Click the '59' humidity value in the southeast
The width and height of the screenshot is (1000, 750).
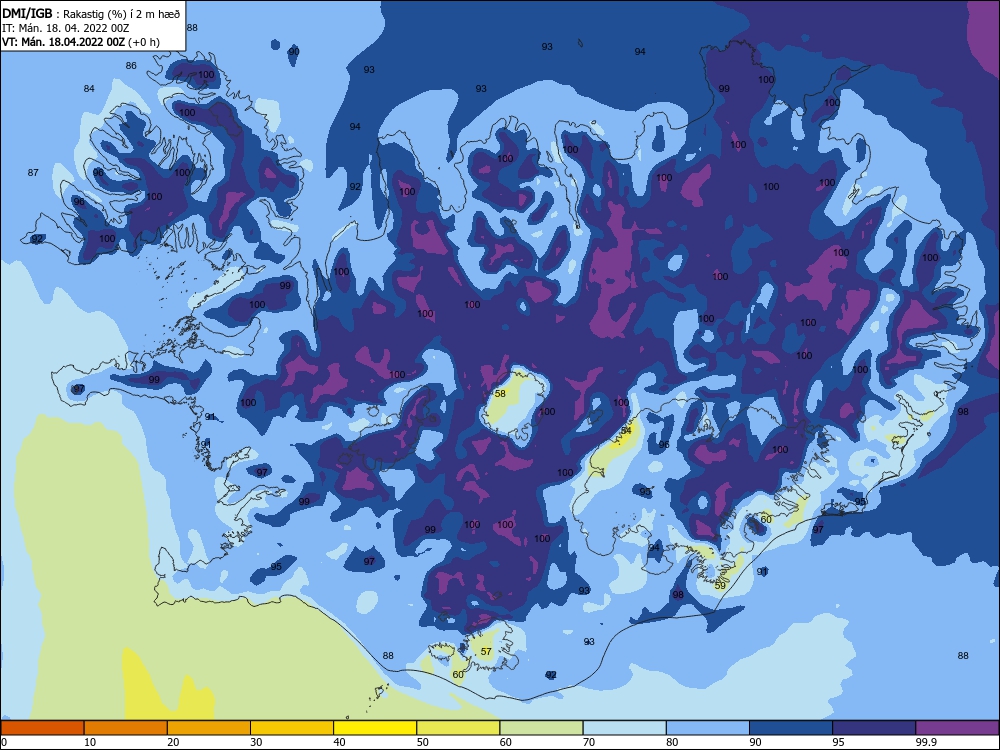coord(720,585)
